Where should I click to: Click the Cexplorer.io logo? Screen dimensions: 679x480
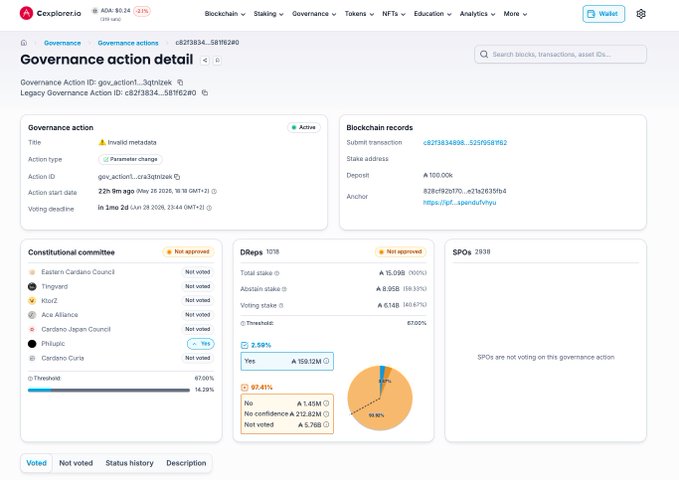pos(50,13)
